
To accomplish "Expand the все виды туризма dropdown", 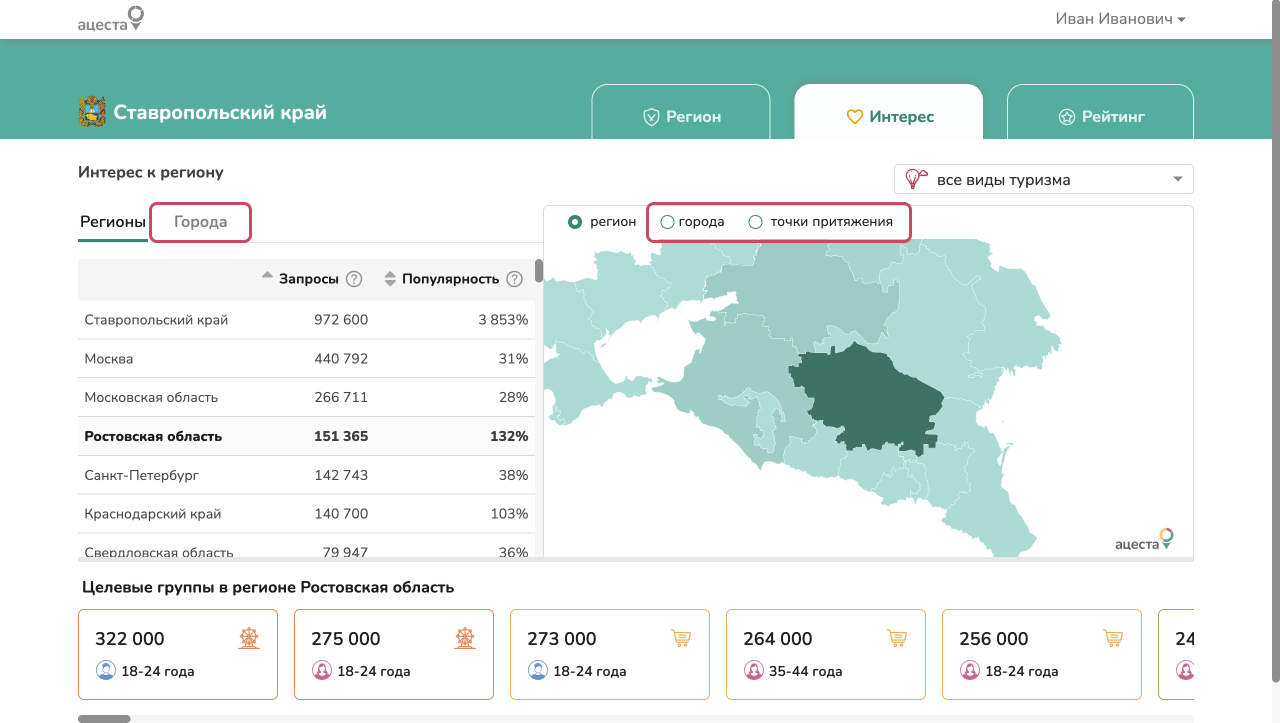I will pyautogui.click(x=1044, y=179).
